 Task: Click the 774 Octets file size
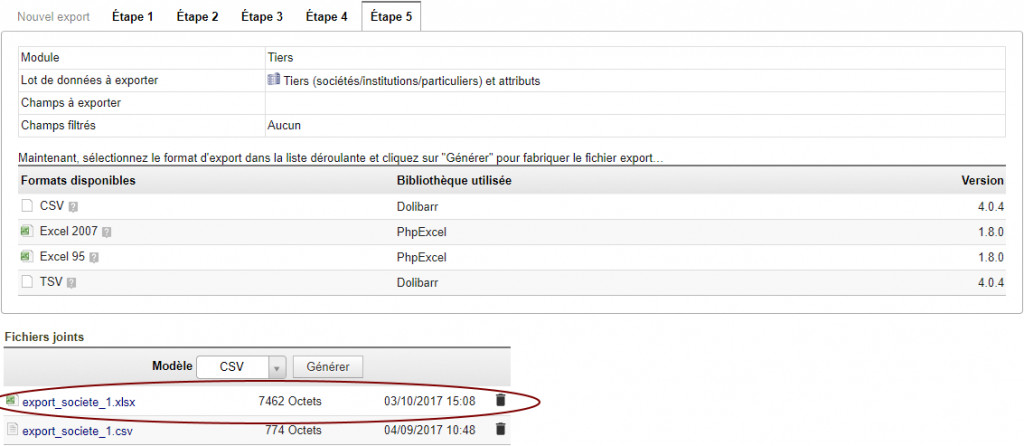293,430
